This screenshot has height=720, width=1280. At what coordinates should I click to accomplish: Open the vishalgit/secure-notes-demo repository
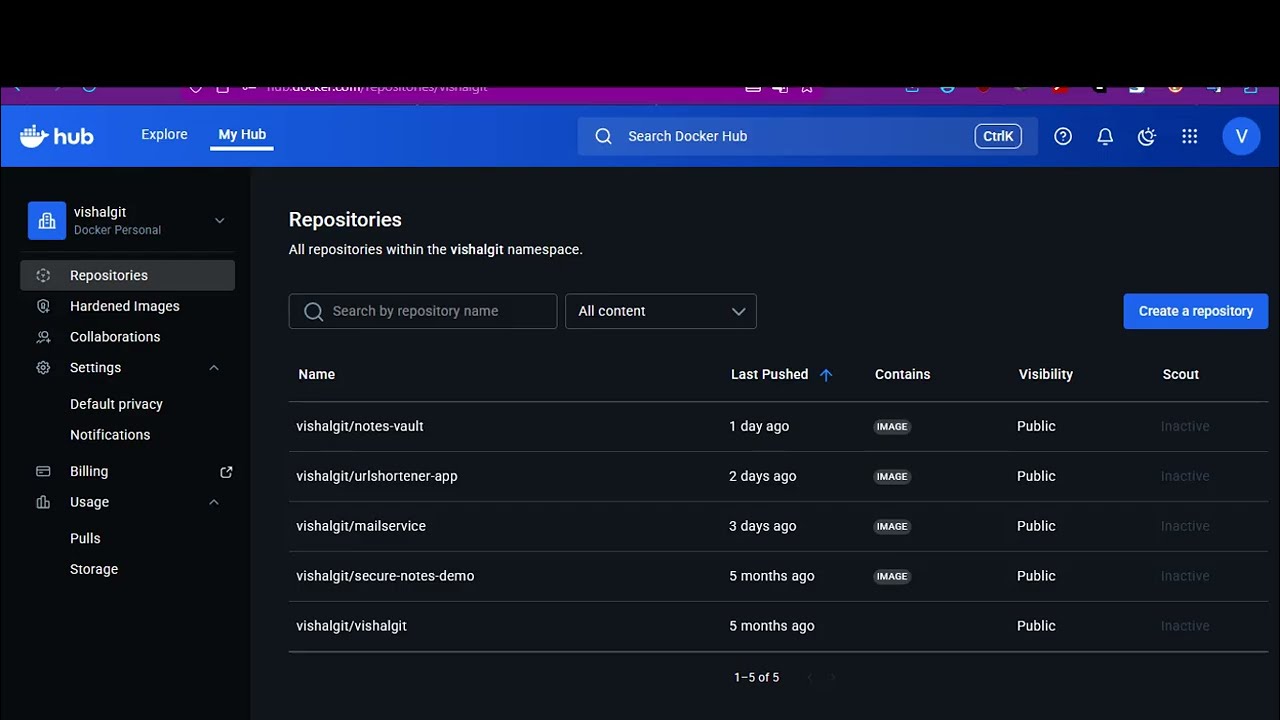pos(385,576)
